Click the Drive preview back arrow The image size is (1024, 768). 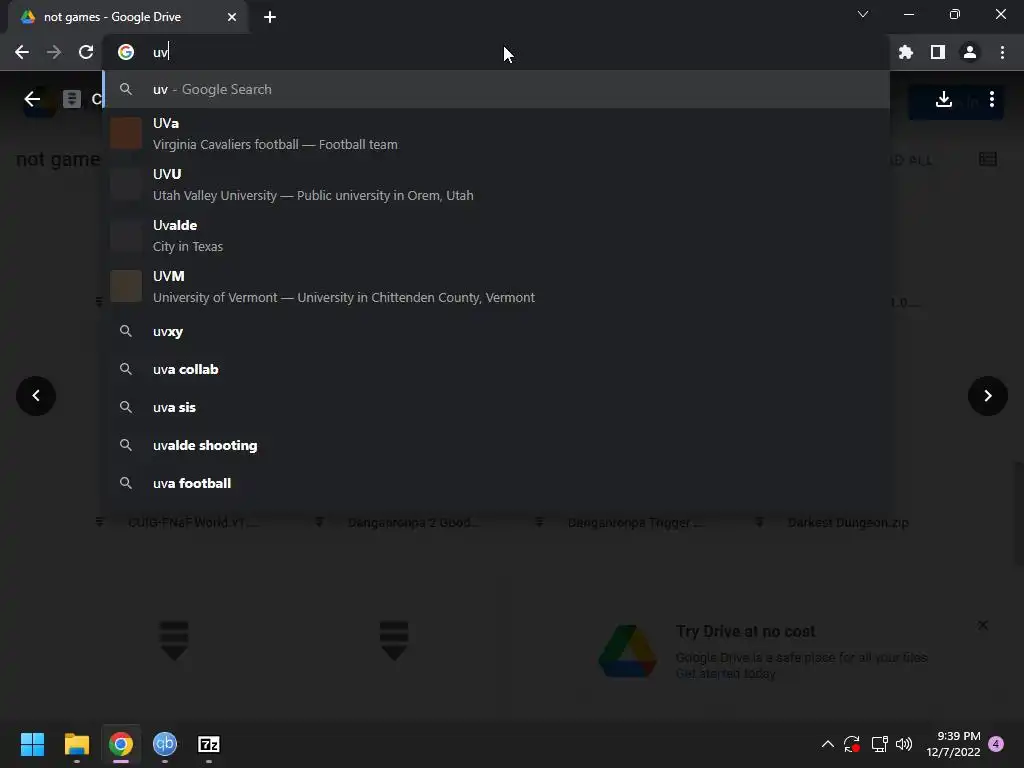tap(32, 99)
